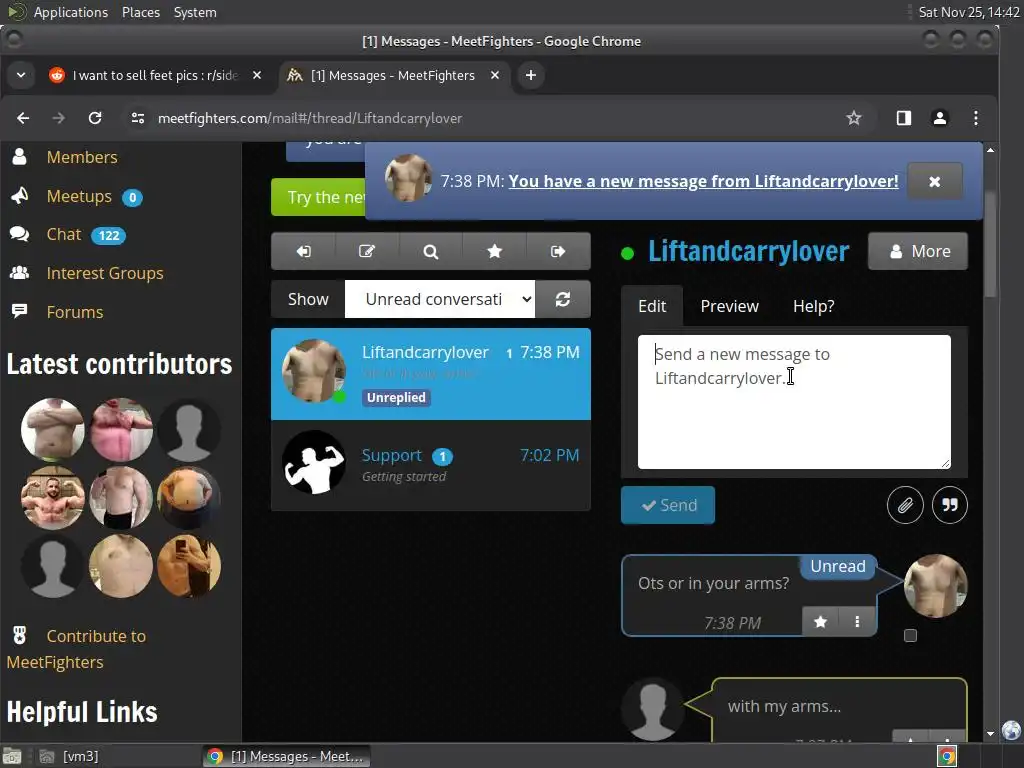Open the More button for Liftandcarrylover

point(918,251)
